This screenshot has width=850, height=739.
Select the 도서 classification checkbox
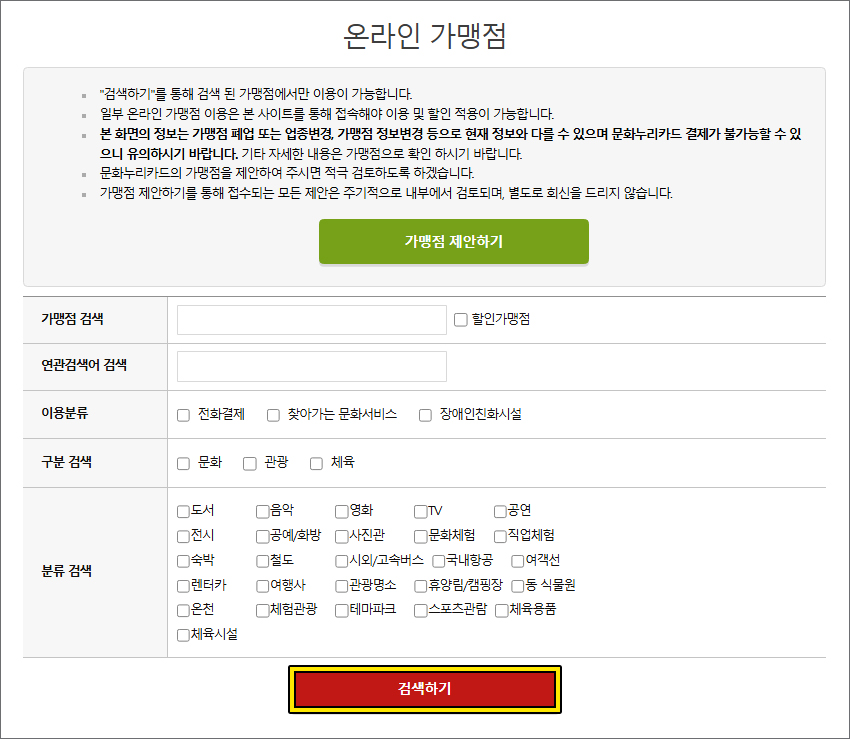coord(183,511)
